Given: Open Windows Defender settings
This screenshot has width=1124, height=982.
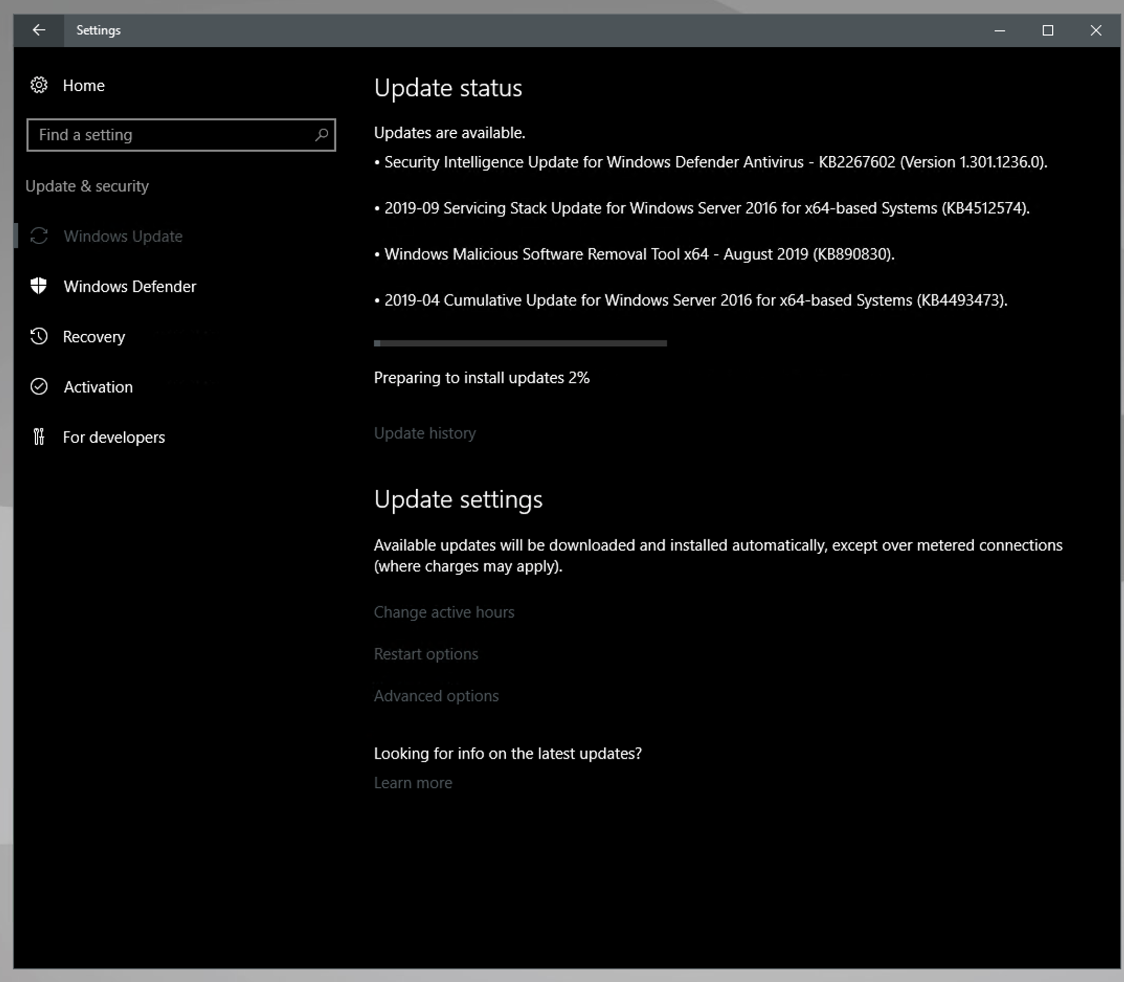Looking at the screenshot, I should coord(129,286).
